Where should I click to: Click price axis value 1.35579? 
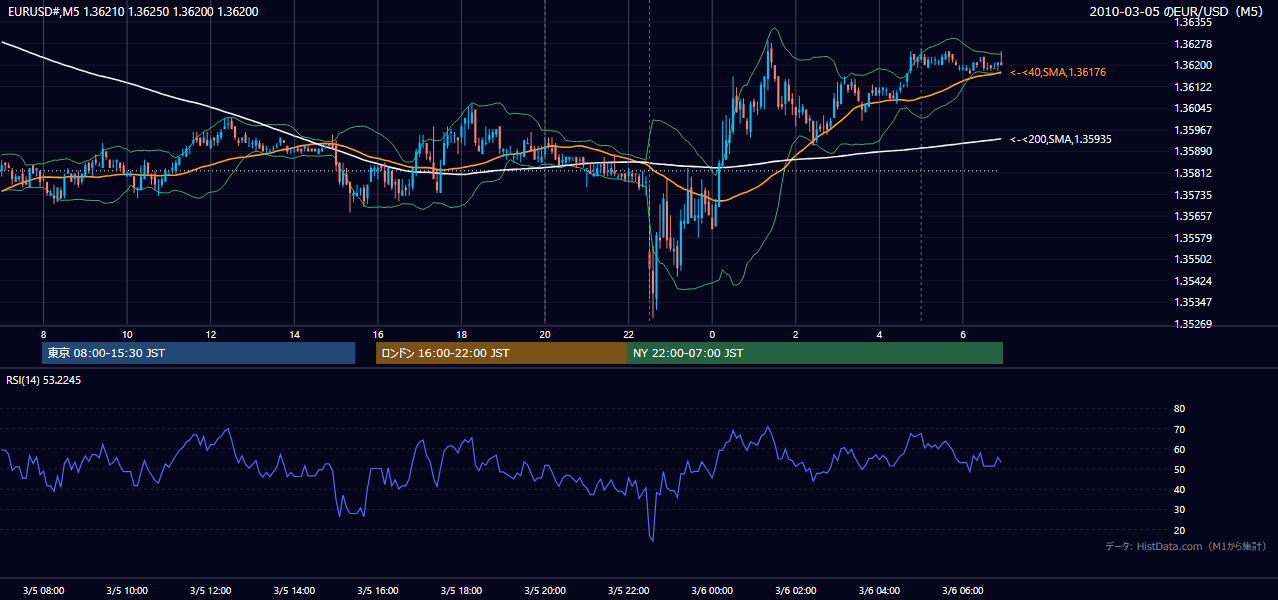tap(1192, 238)
